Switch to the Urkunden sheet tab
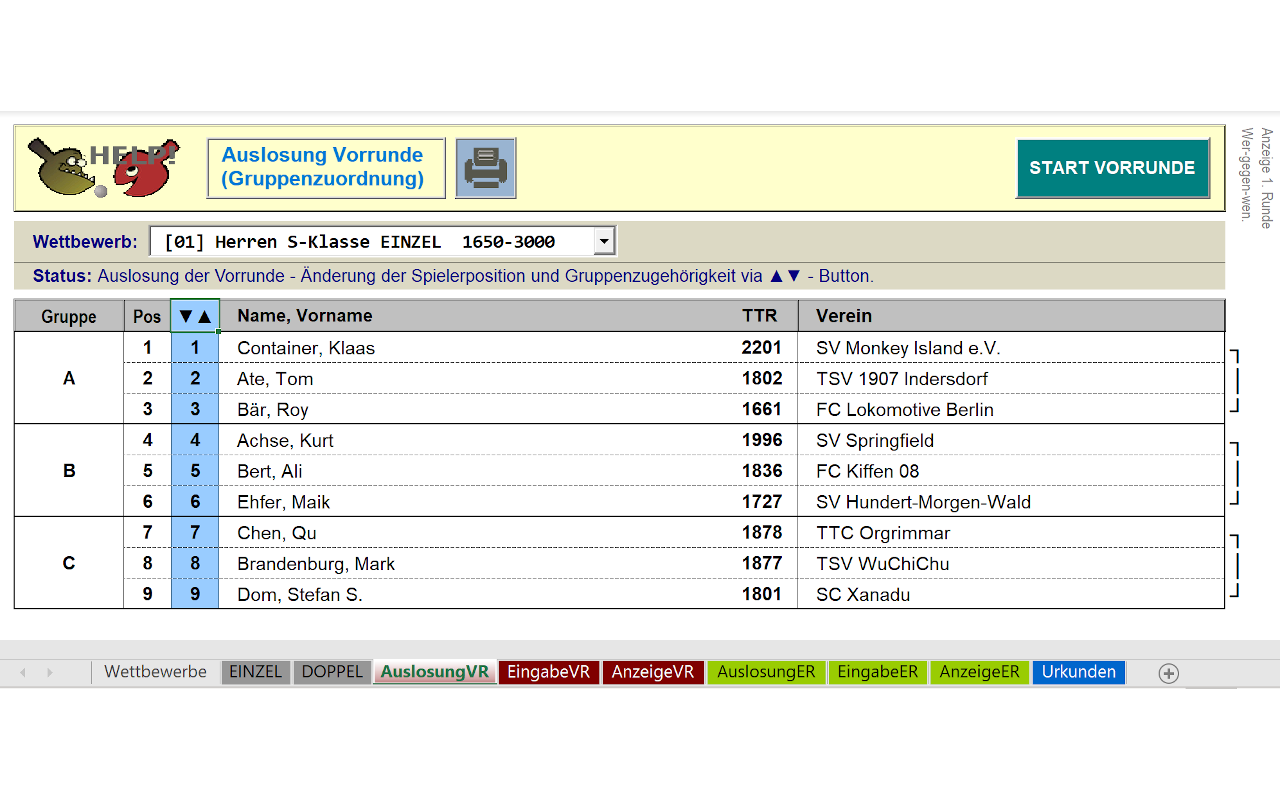 click(x=1078, y=672)
